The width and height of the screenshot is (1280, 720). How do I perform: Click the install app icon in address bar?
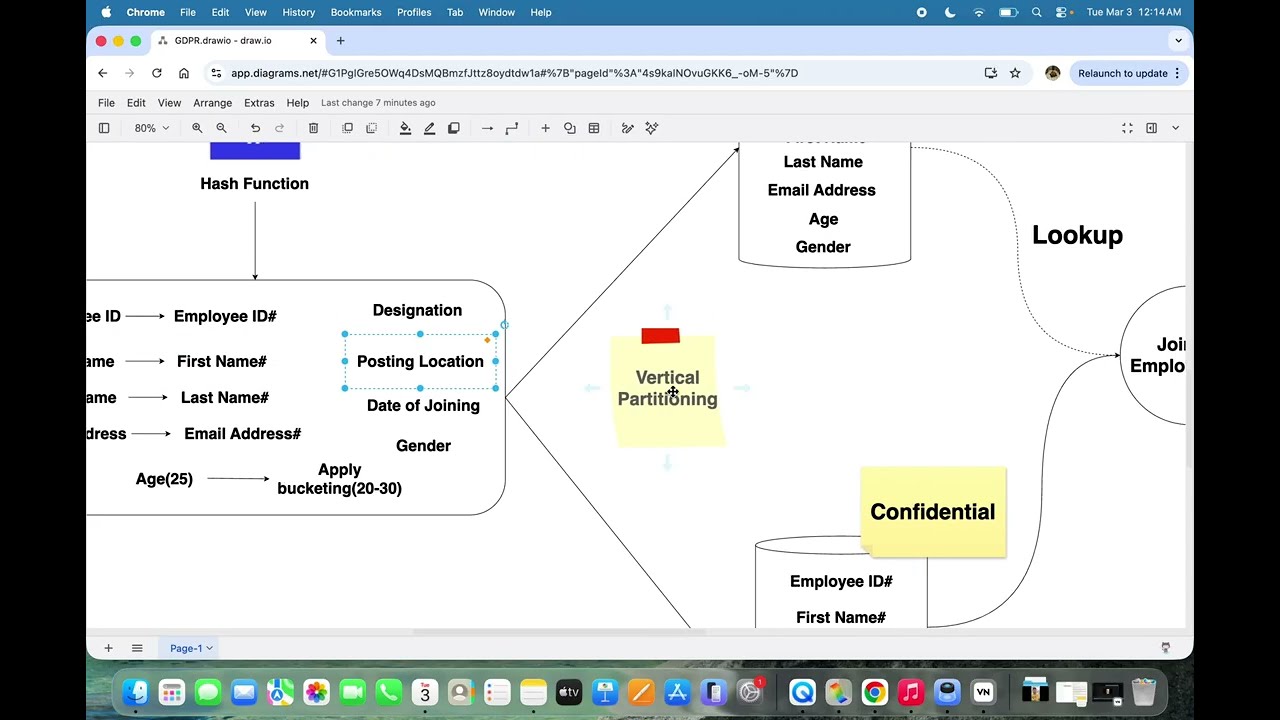tap(990, 73)
